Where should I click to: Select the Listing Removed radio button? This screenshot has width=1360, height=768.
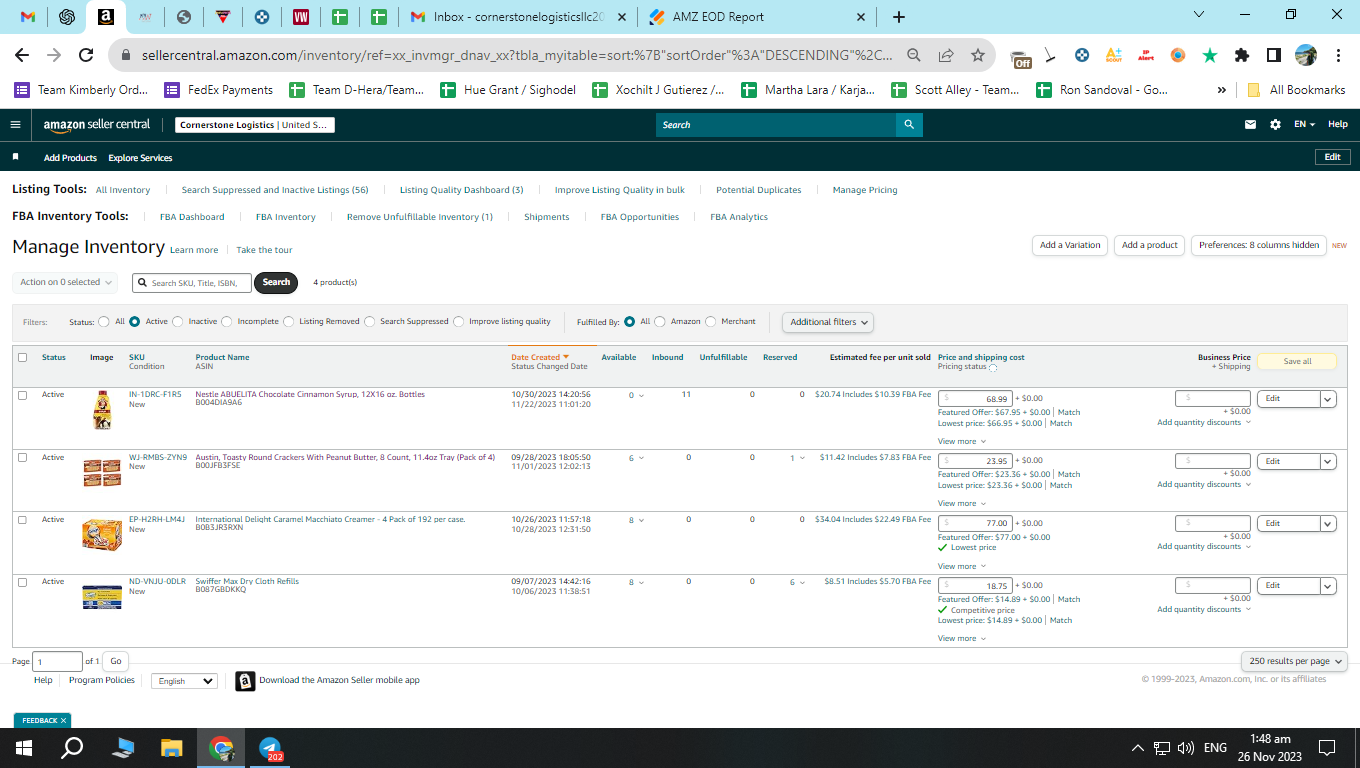289,322
